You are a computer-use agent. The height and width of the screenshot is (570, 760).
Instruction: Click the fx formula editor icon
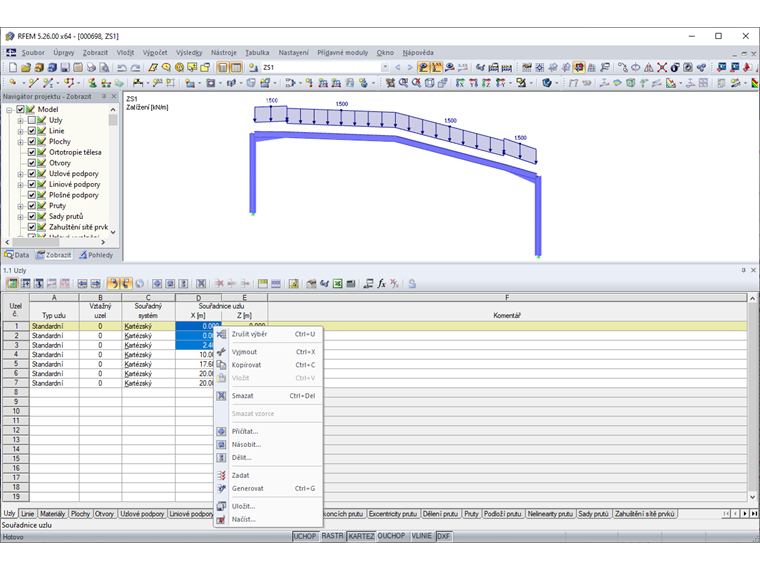tap(381, 284)
